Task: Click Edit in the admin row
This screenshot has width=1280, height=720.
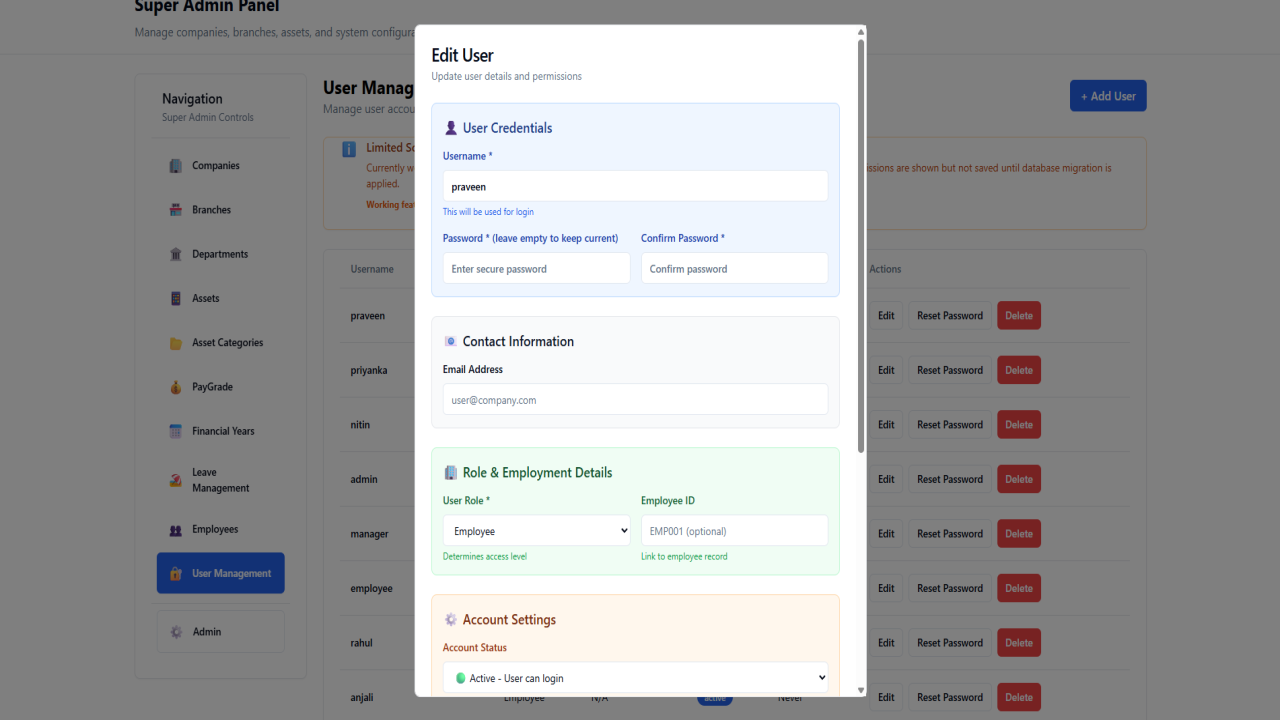Action: (x=886, y=479)
